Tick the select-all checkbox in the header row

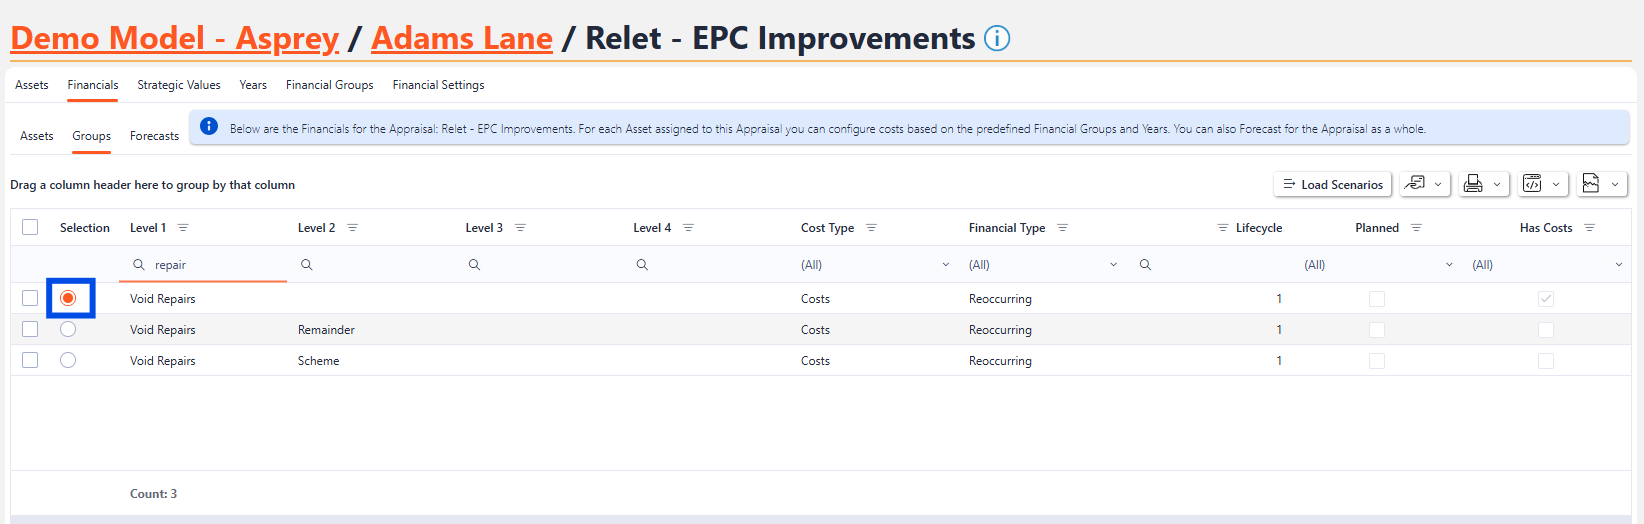30,227
